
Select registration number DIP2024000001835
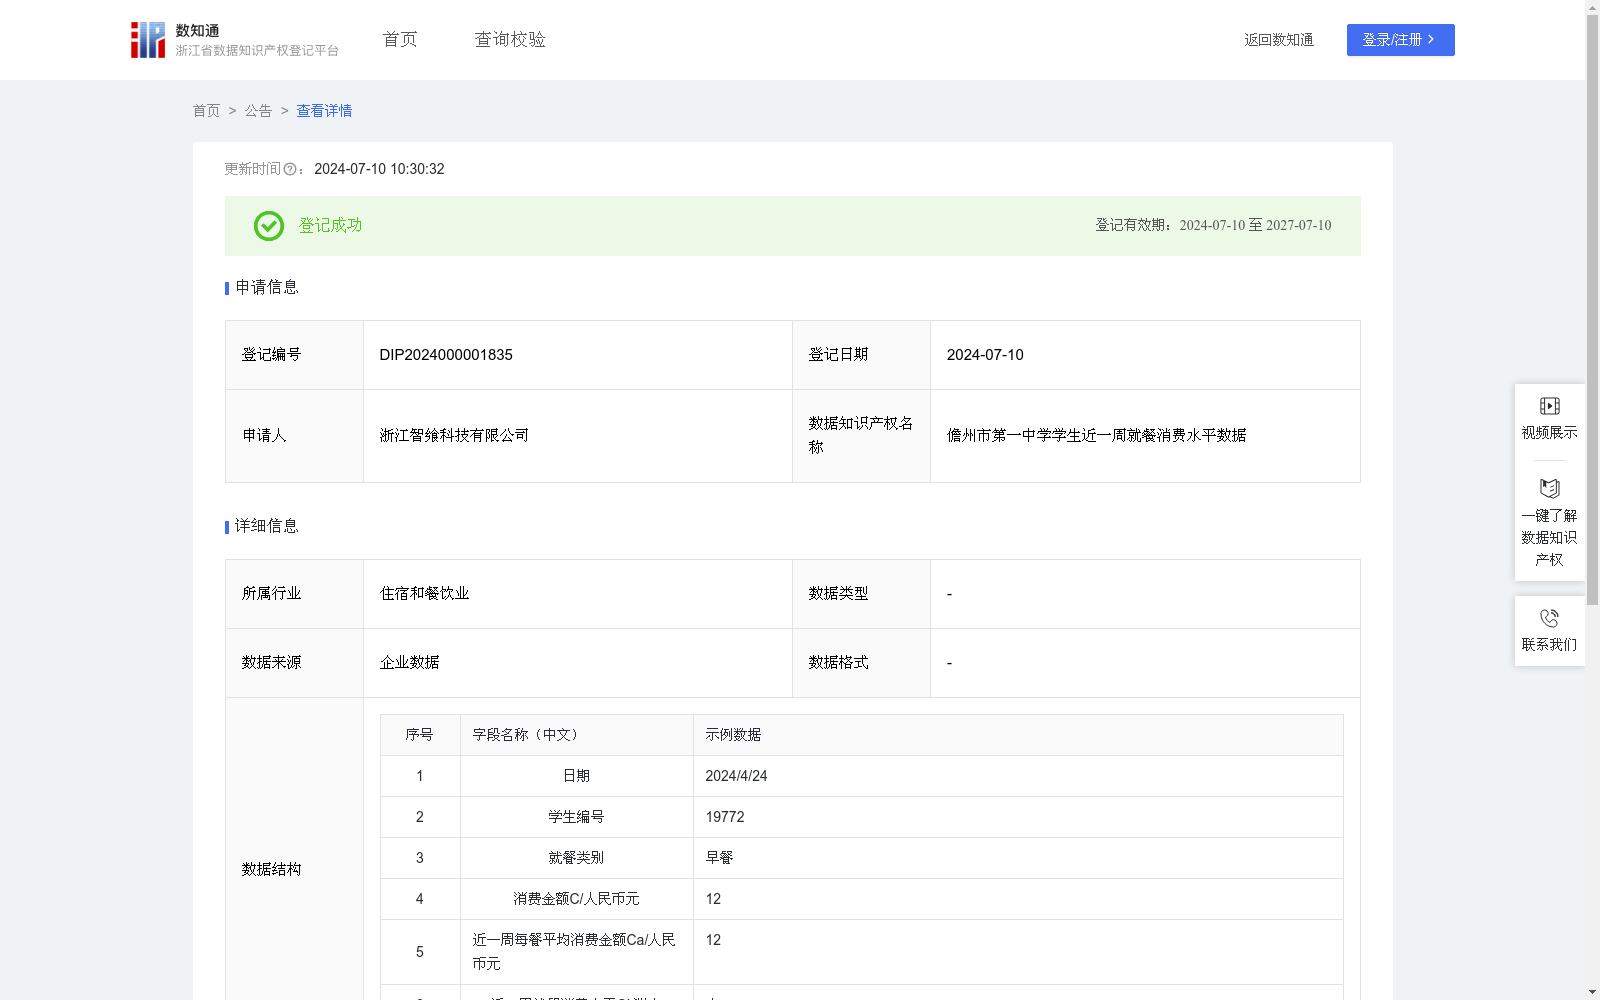click(446, 355)
